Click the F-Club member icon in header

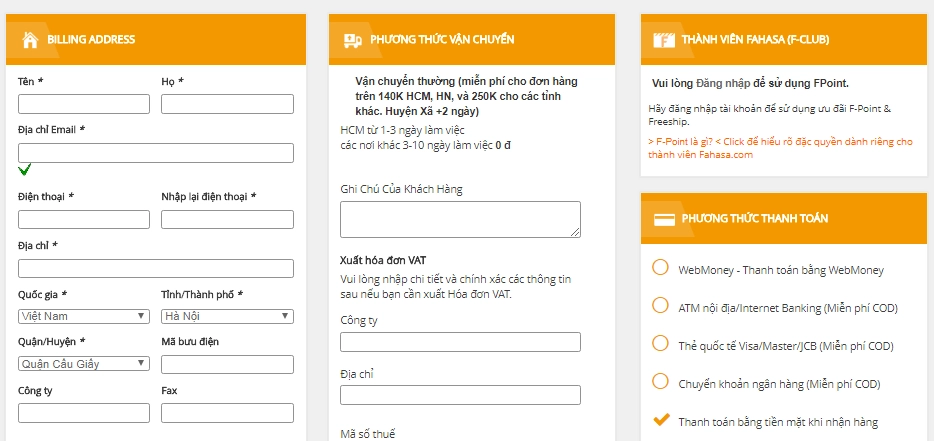point(664,40)
